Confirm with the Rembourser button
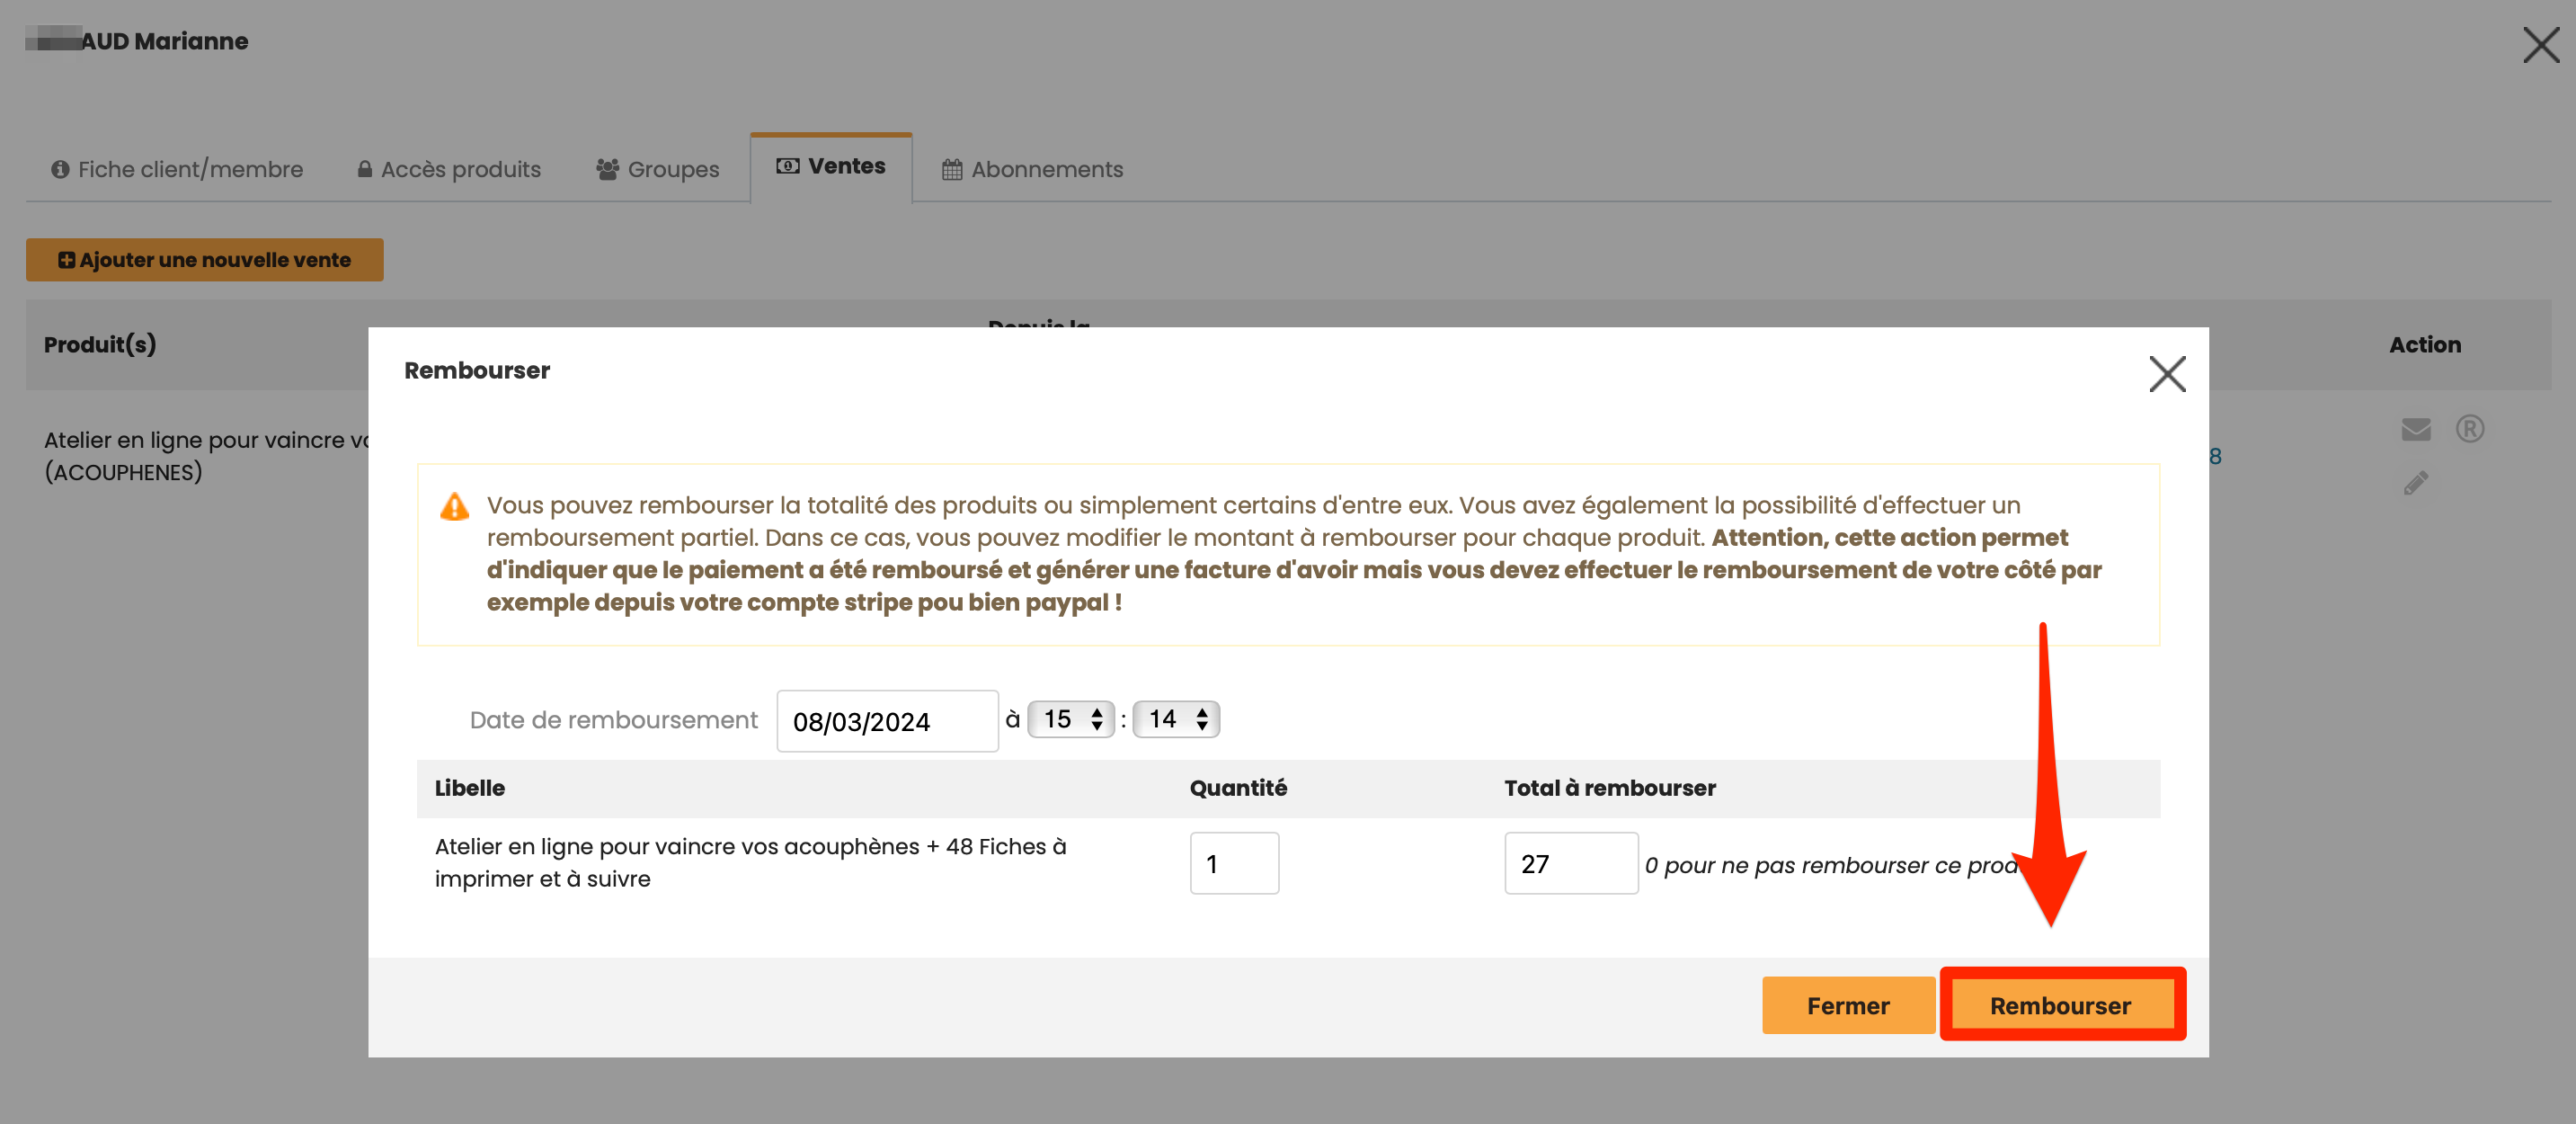 [x=2060, y=1005]
